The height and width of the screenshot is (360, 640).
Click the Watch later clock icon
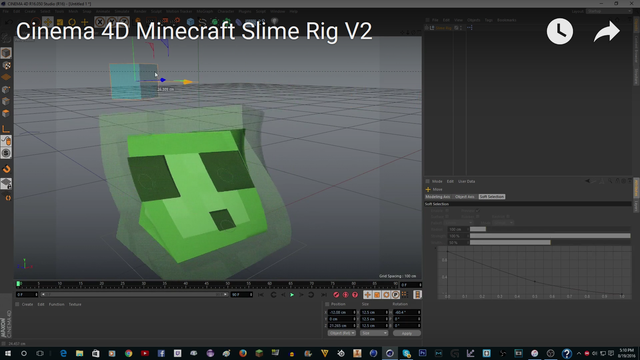(560, 31)
